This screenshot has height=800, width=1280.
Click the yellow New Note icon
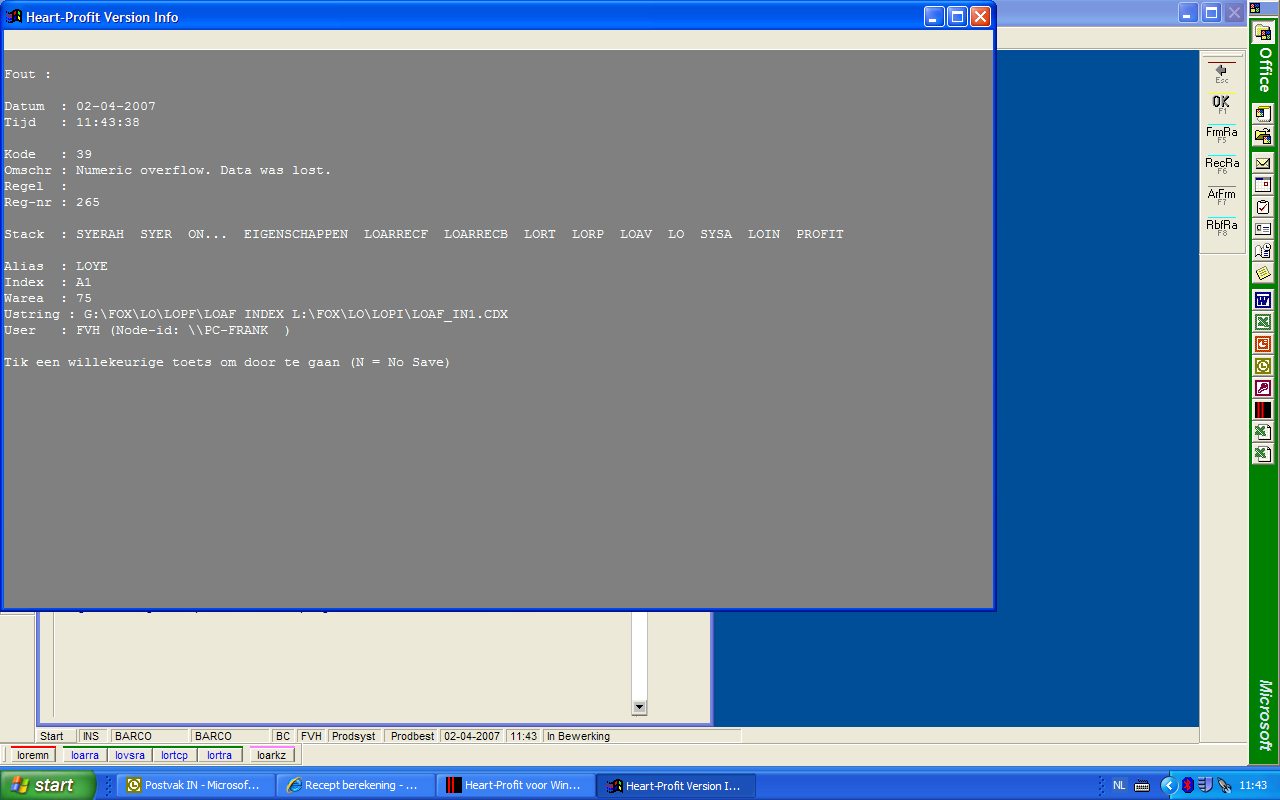tap(1263, 273)
